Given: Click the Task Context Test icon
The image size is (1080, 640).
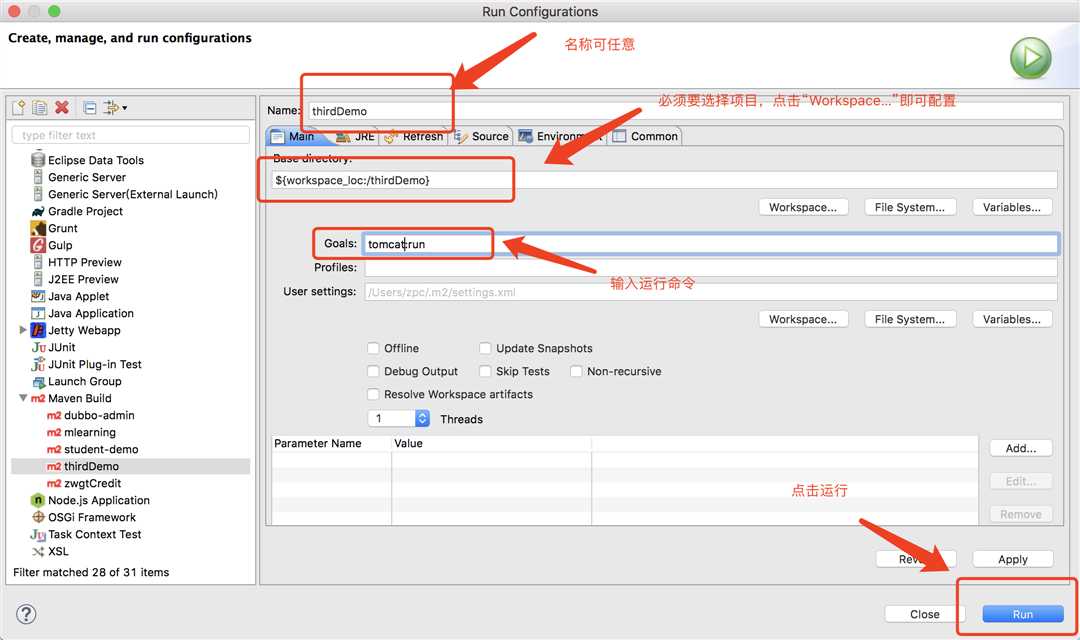Looking at the screenshot, I should click(38, 535).
